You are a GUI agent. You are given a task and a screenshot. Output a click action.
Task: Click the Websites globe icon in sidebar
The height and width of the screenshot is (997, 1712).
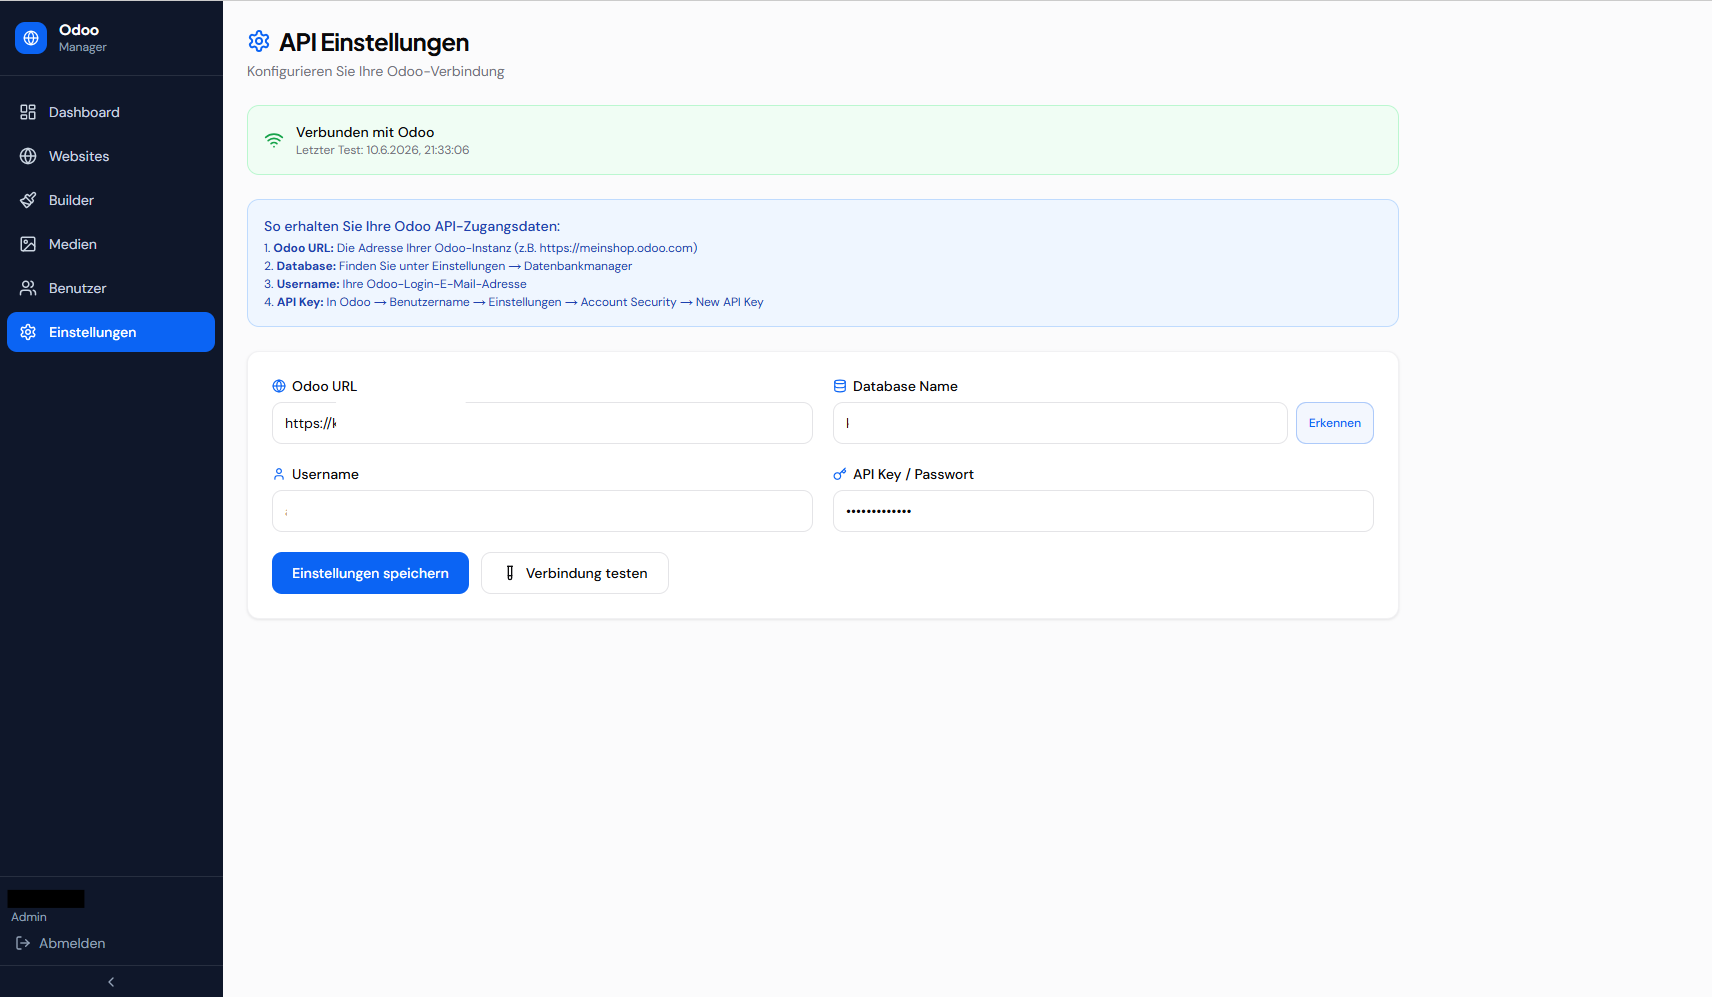[x=28, y=156]
